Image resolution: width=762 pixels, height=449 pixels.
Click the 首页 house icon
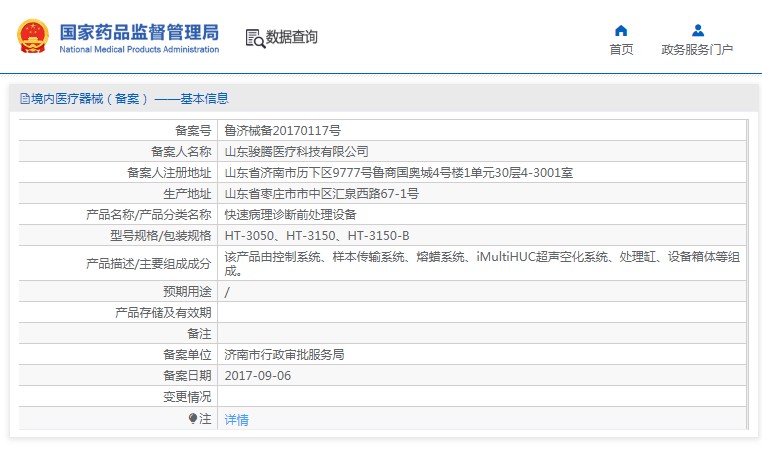(621, 30)
